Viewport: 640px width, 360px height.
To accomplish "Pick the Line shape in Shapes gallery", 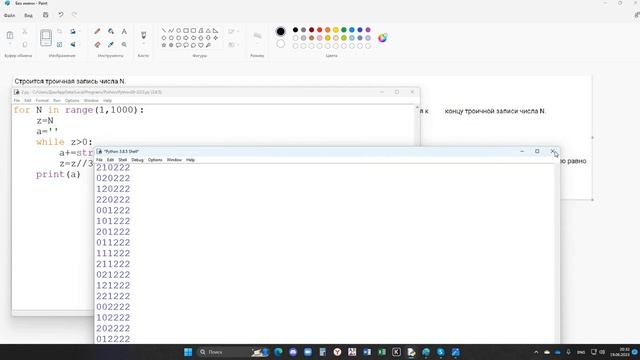I will (164, 31).
